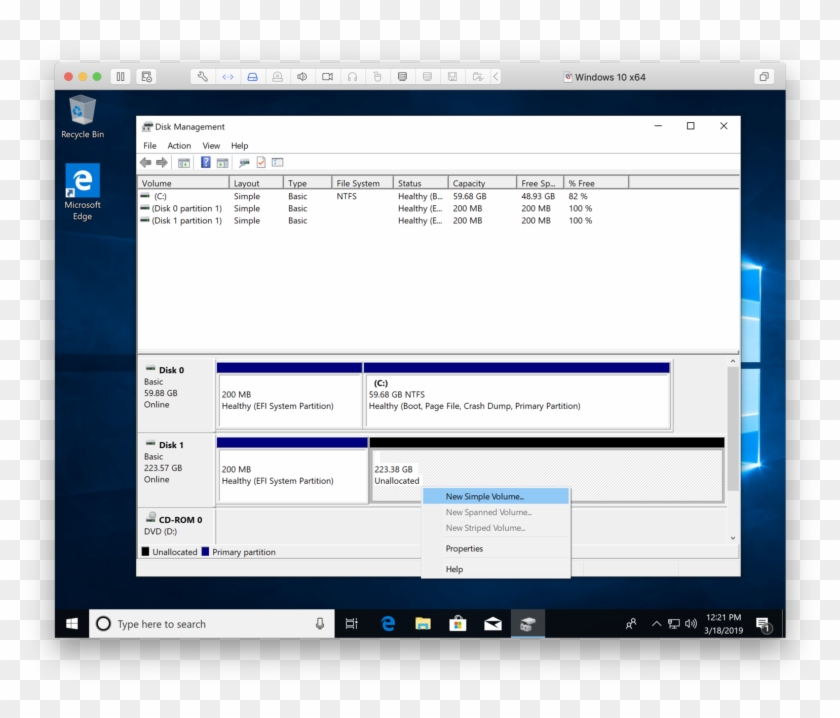Image resolution: width=840 pixels, height=718 pixels.
Task: Open the Action menu
Action: (x=179, y=145)
